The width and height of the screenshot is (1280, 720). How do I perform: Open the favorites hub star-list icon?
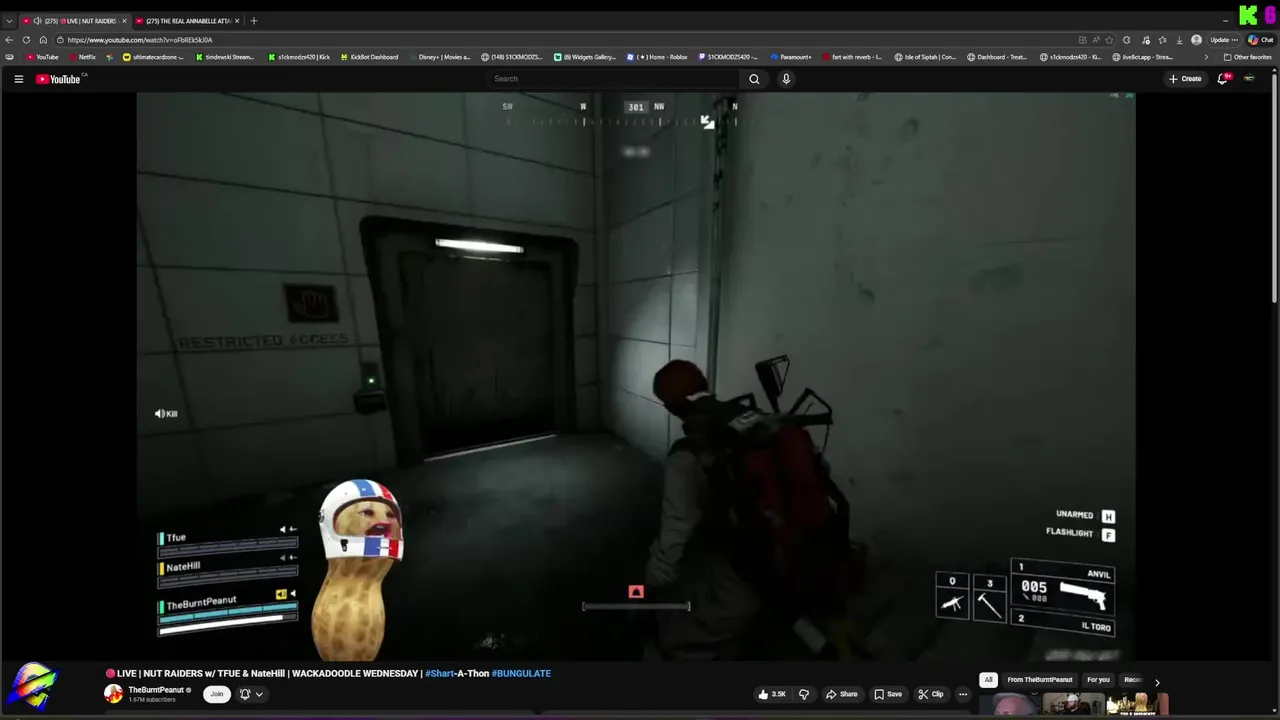1162,40
